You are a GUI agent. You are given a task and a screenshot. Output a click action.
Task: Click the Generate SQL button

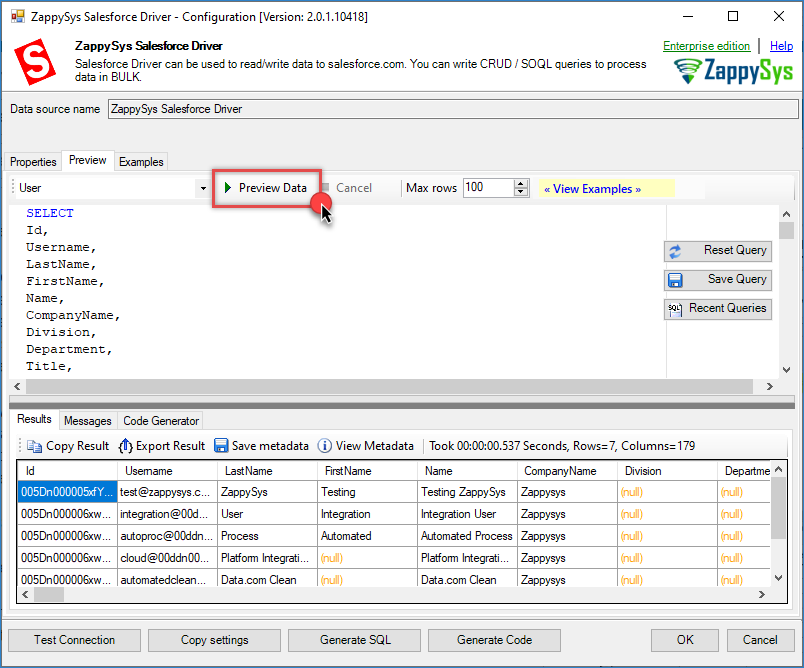coord(355,640)
